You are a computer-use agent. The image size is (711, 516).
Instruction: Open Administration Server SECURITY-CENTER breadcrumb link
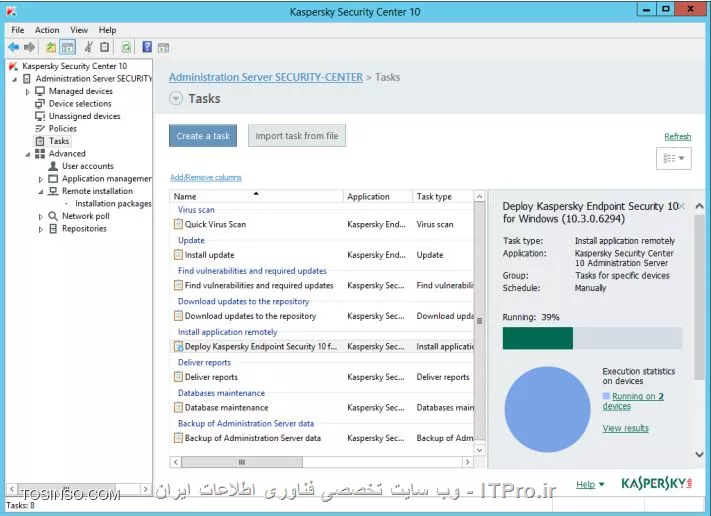[266, 77]
